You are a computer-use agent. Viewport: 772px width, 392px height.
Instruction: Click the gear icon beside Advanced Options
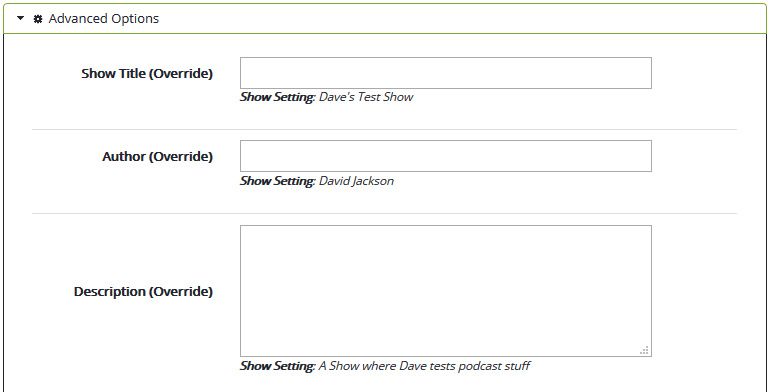[37, 19]
